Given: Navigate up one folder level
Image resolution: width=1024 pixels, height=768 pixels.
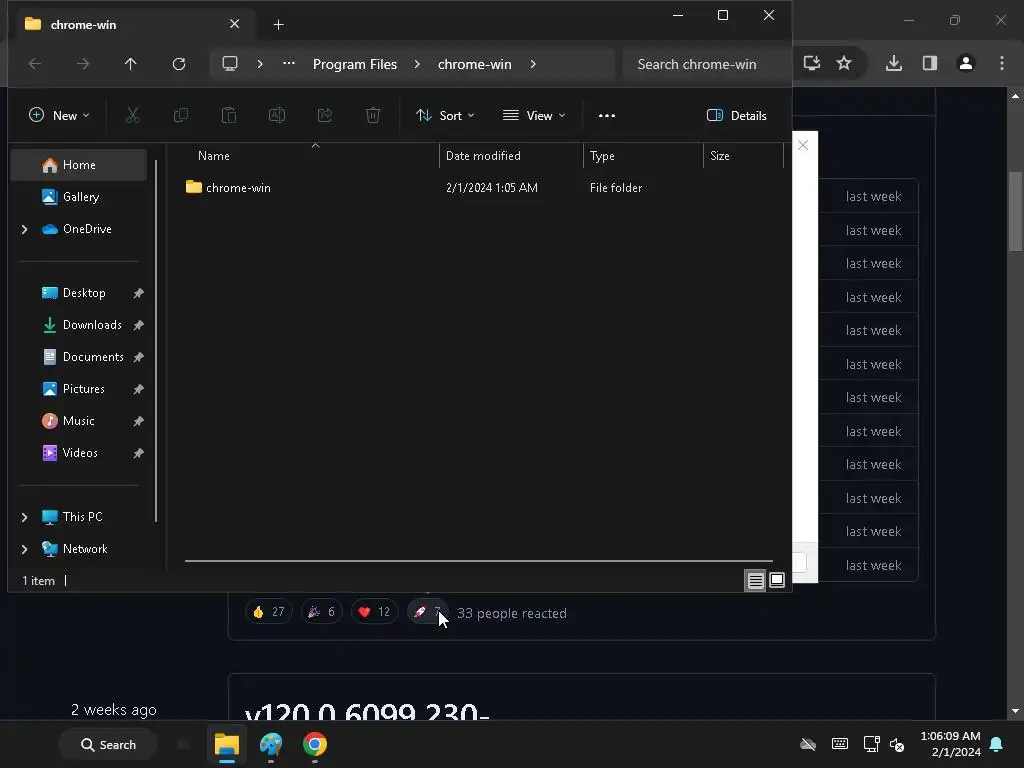Looking at the screenshot, I should (x=131, y=64).
